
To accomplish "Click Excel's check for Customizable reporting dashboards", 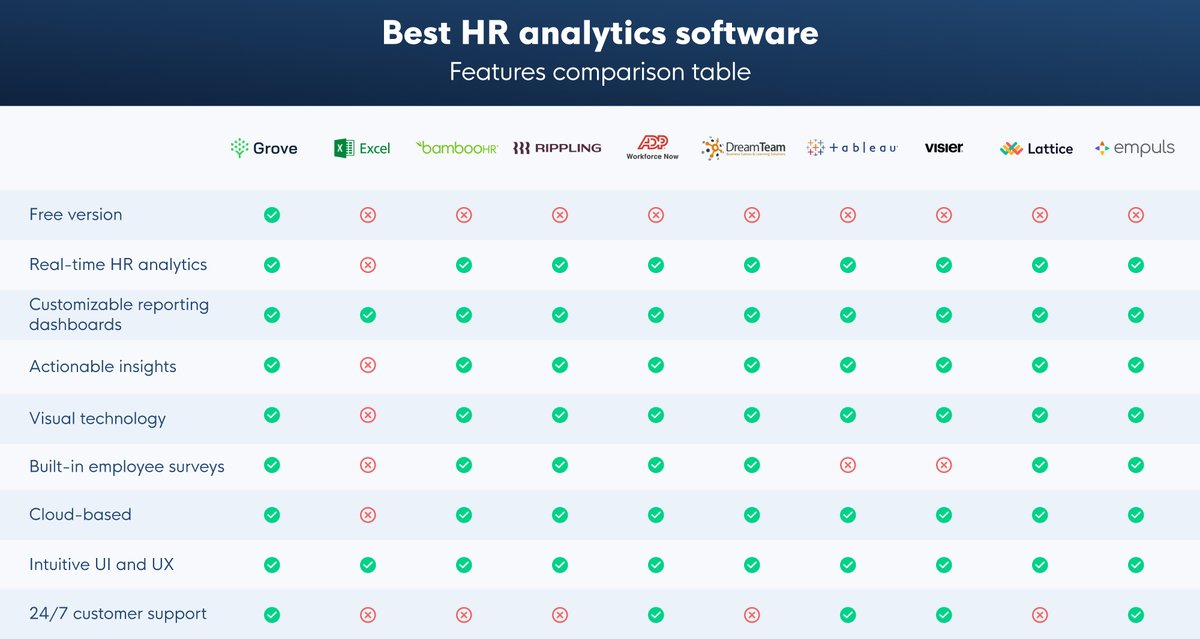I will click(368, 315).
